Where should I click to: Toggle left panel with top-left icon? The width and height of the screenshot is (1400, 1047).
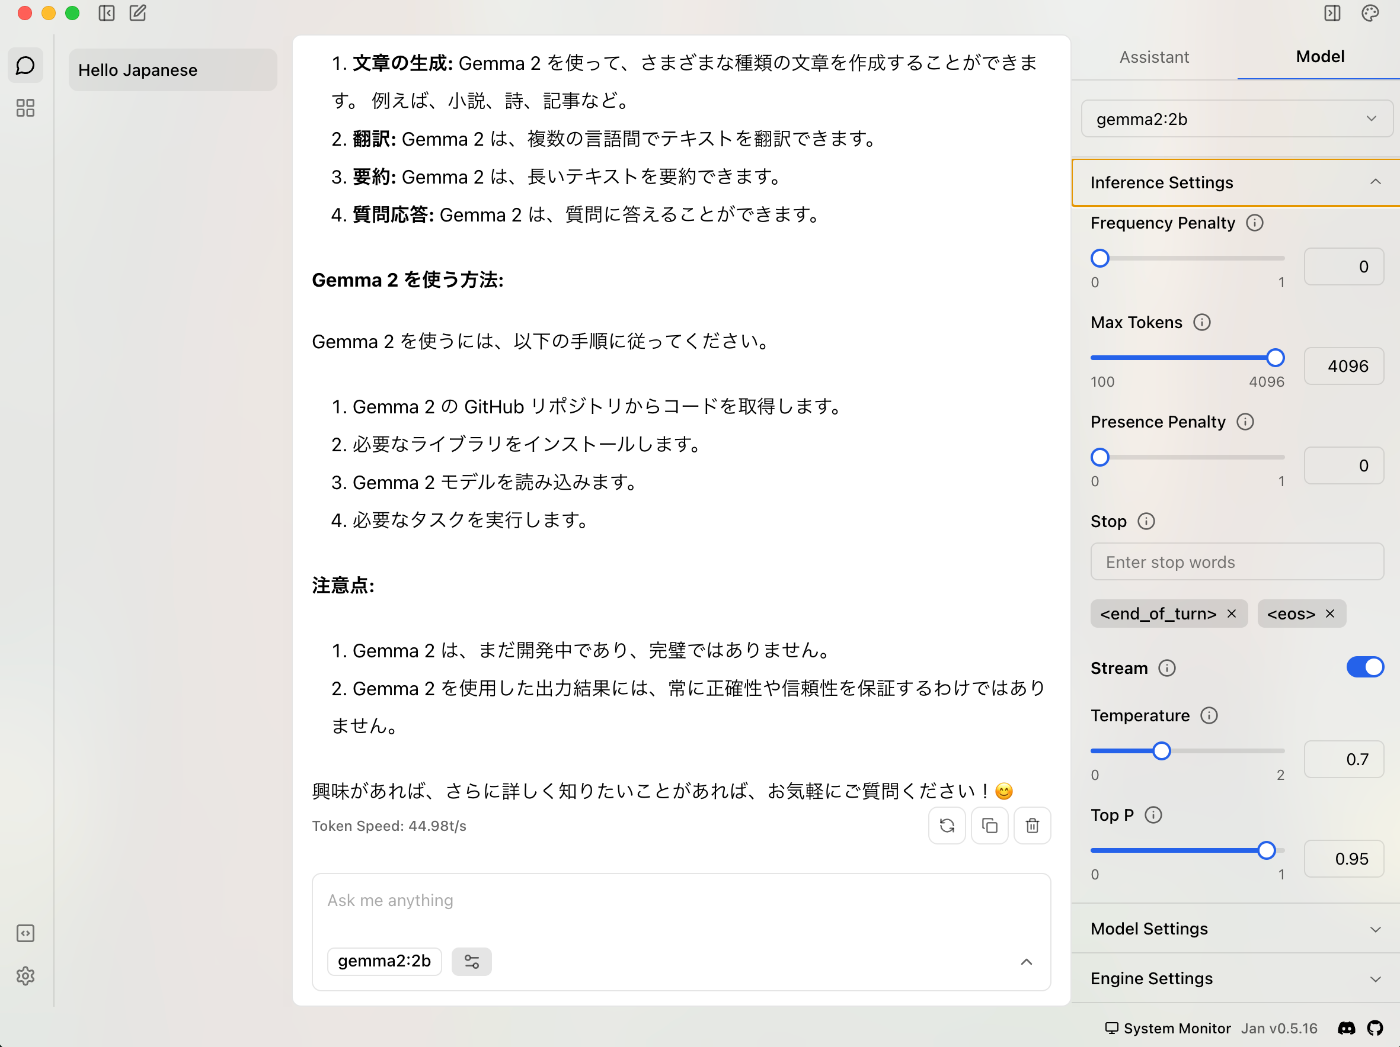(x=107, y=13)
